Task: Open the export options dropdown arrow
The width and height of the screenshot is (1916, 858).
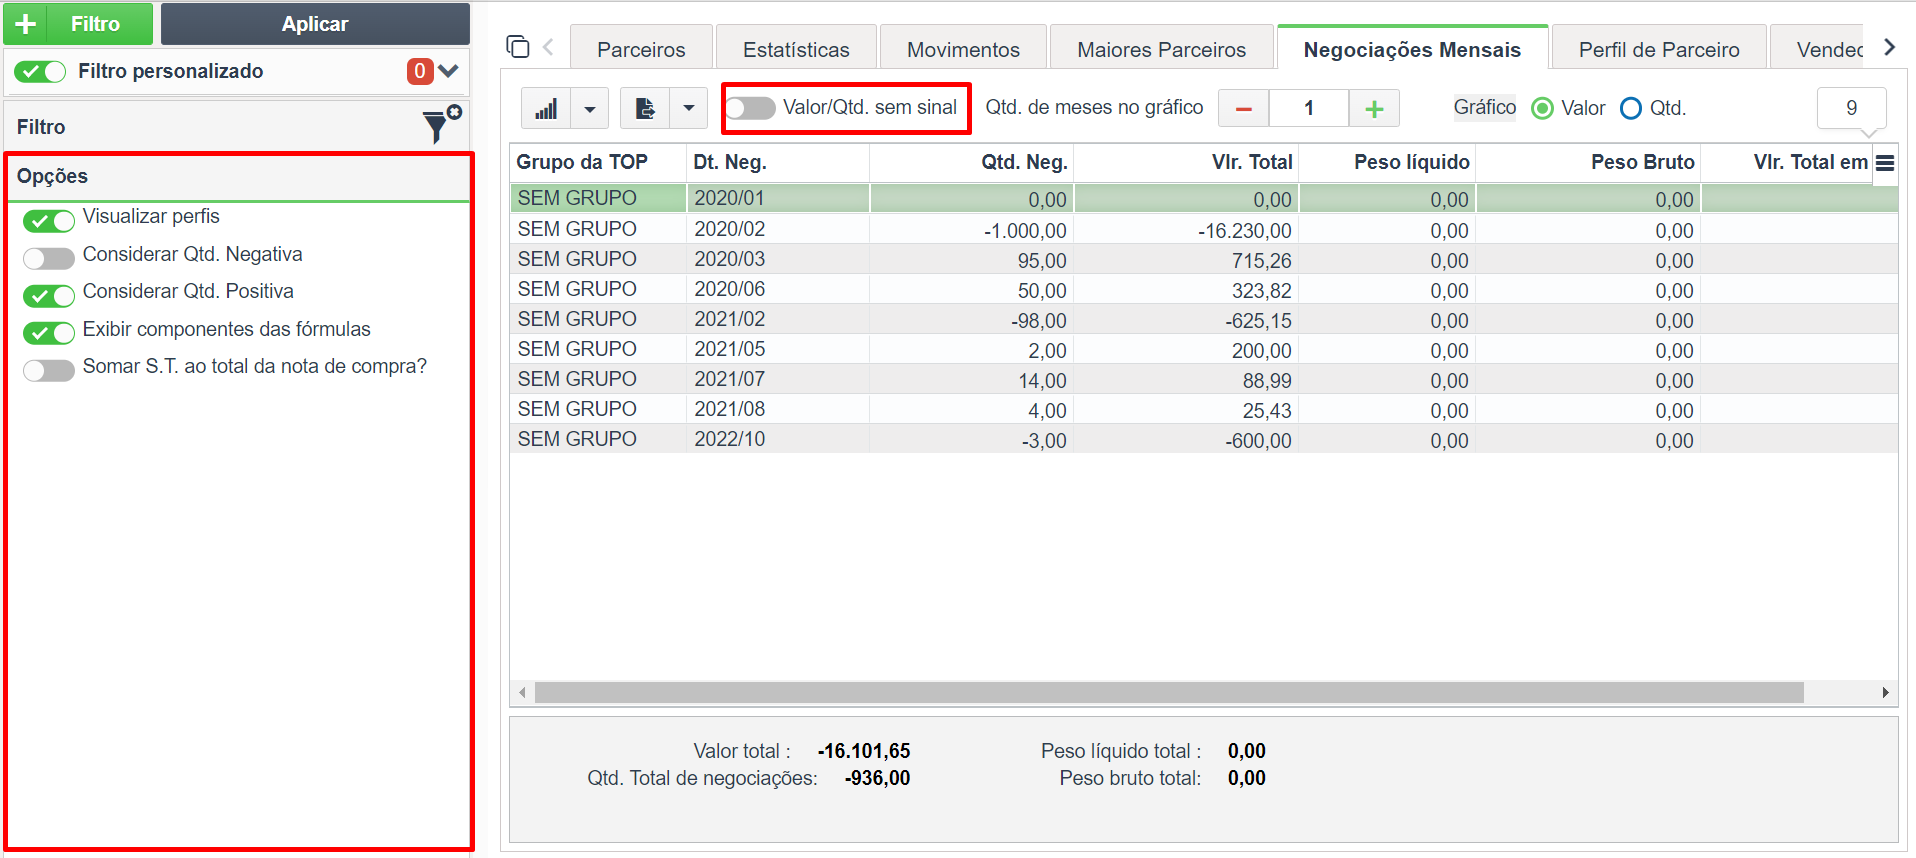Action: coord(689,108)
